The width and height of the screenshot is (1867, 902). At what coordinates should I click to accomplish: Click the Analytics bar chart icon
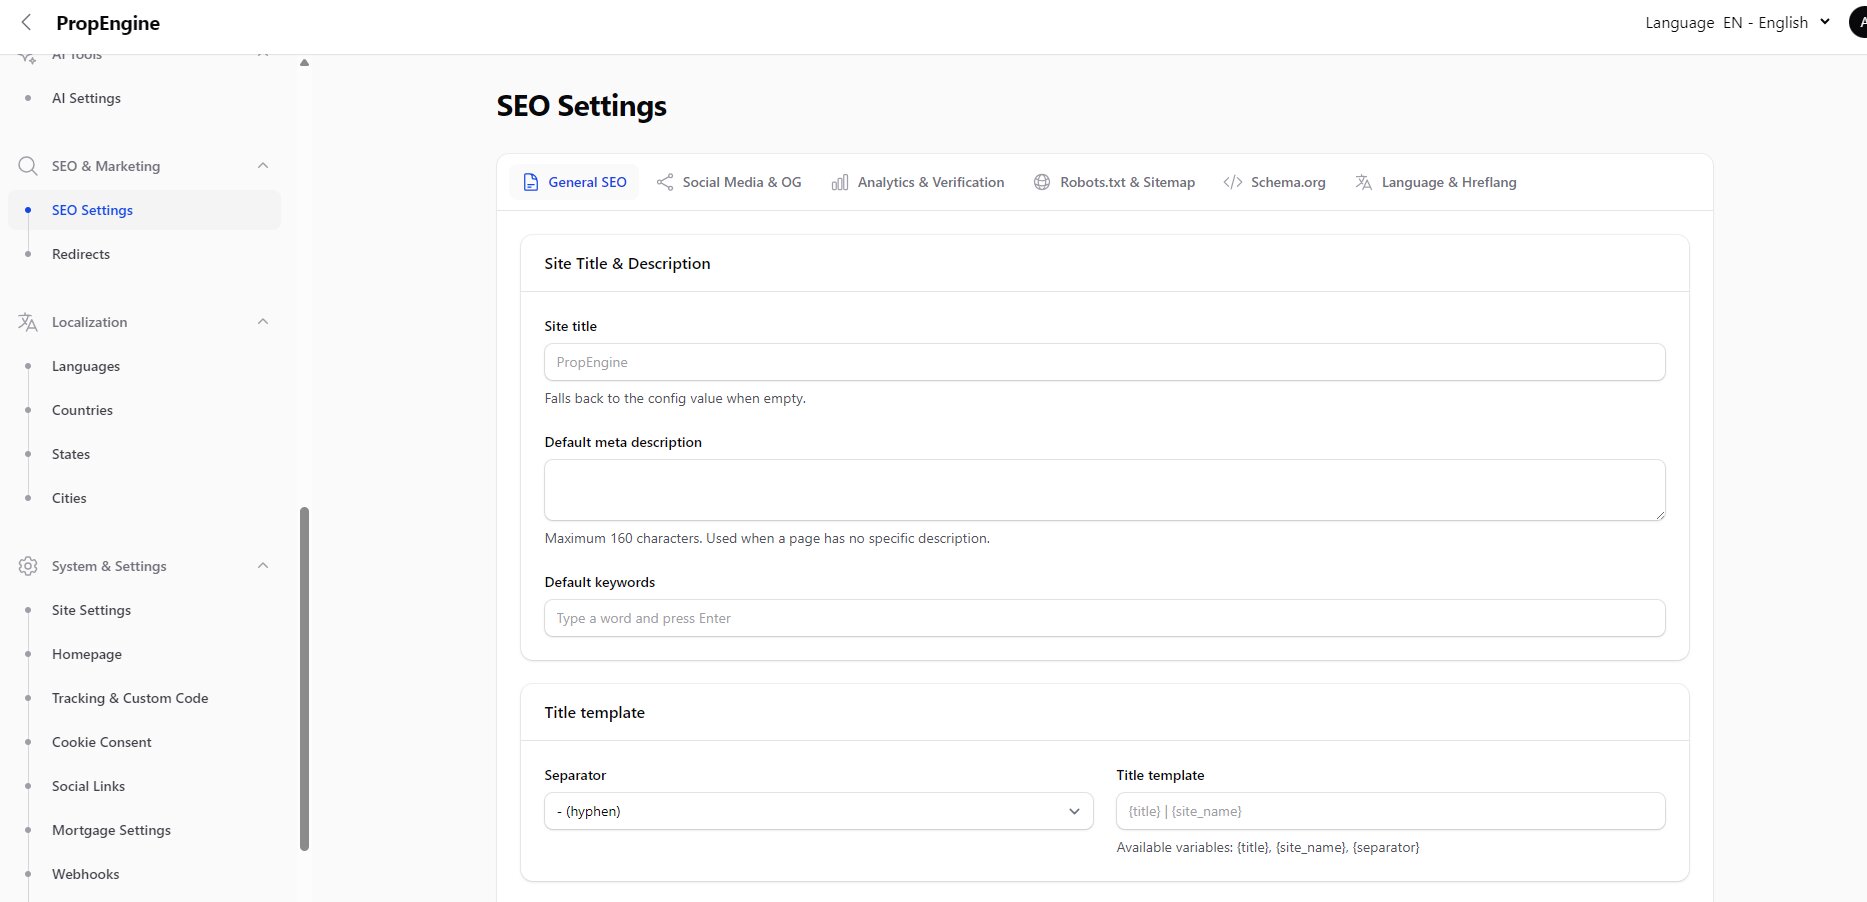click(x=840, y=182)
